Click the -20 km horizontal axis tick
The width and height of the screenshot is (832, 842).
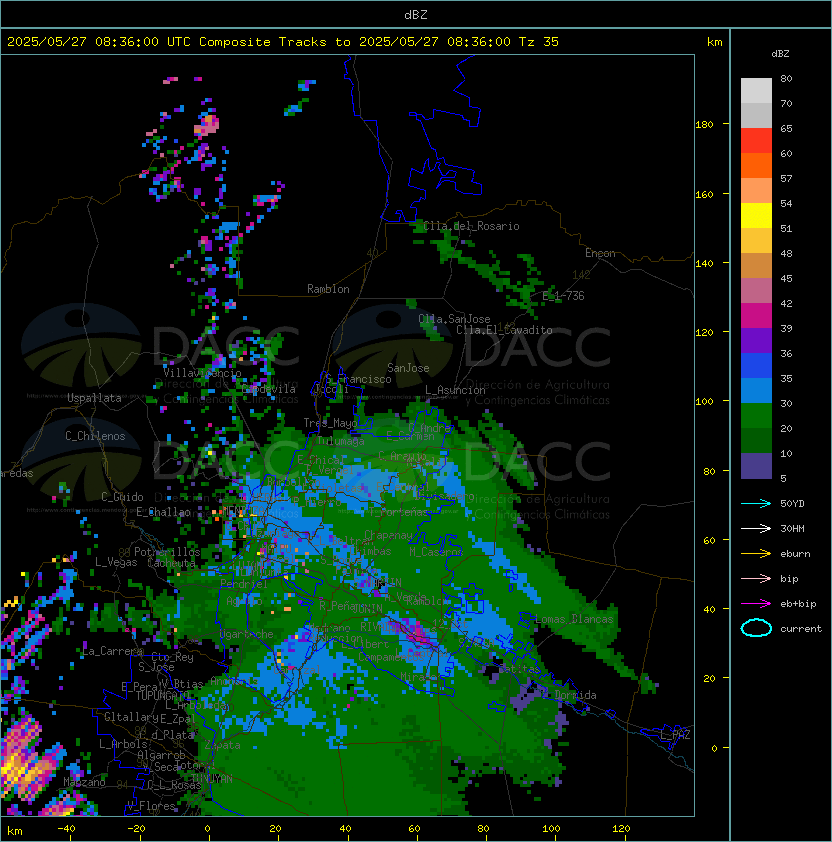tap(136, 829)
